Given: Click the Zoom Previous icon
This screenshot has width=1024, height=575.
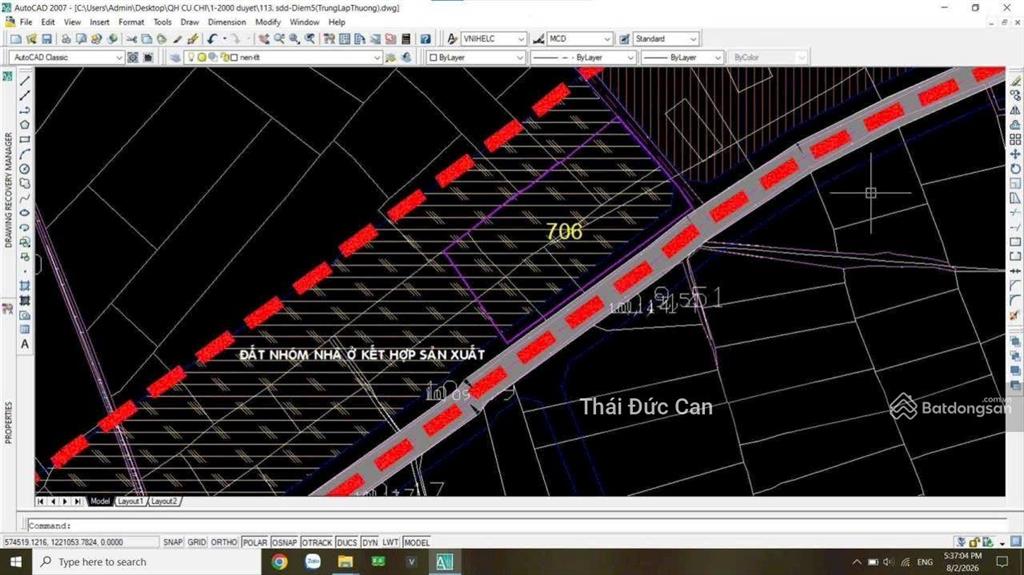Looking at the screenshot, I should click(310, 39).
